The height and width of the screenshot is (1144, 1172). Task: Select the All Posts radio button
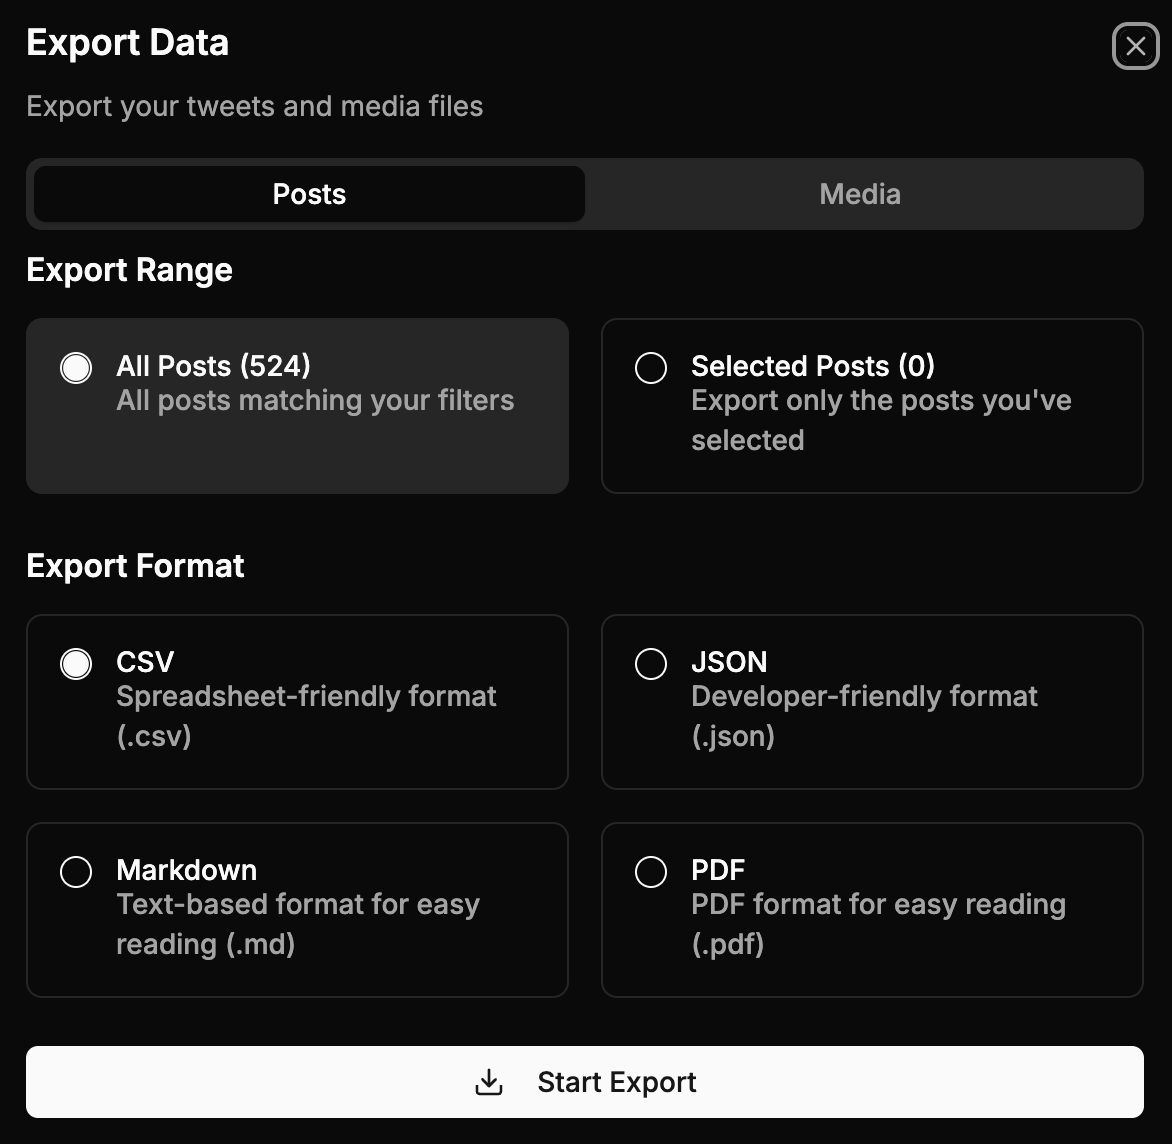pos(76,368)
